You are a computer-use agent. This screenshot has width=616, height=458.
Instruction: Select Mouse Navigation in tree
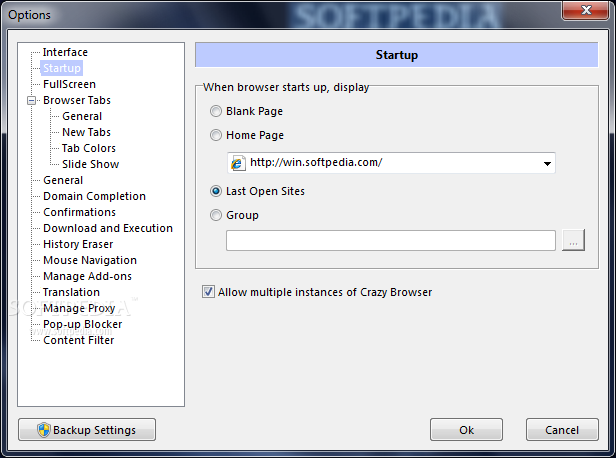click(90, 260)
